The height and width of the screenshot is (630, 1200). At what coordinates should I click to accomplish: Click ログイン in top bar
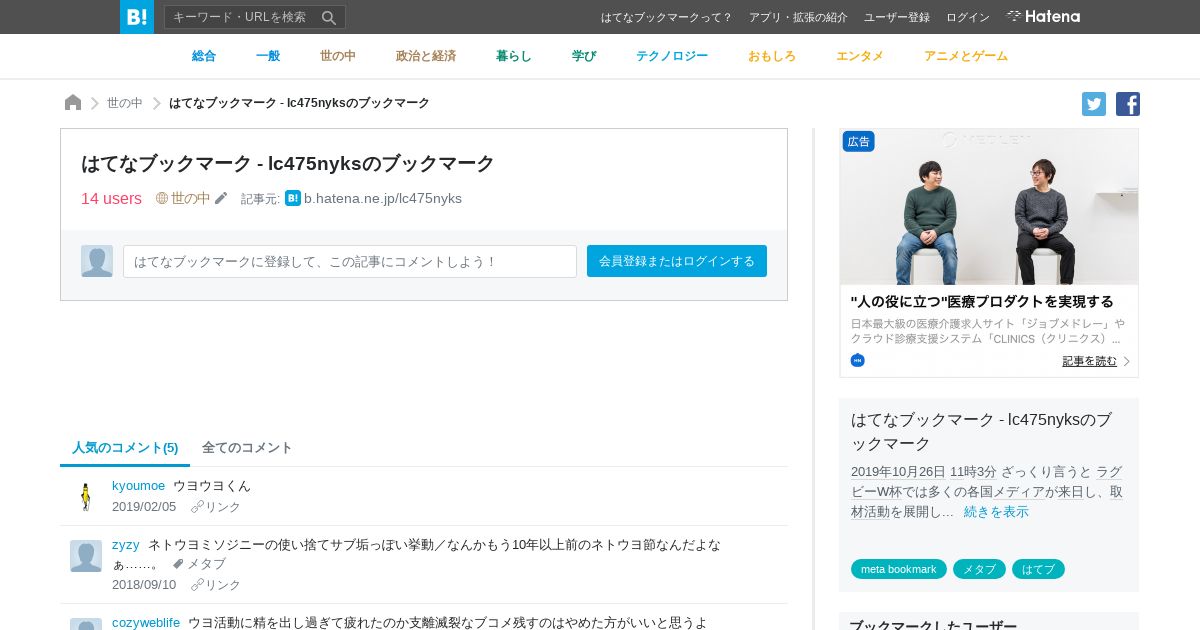tap(968, 17)
